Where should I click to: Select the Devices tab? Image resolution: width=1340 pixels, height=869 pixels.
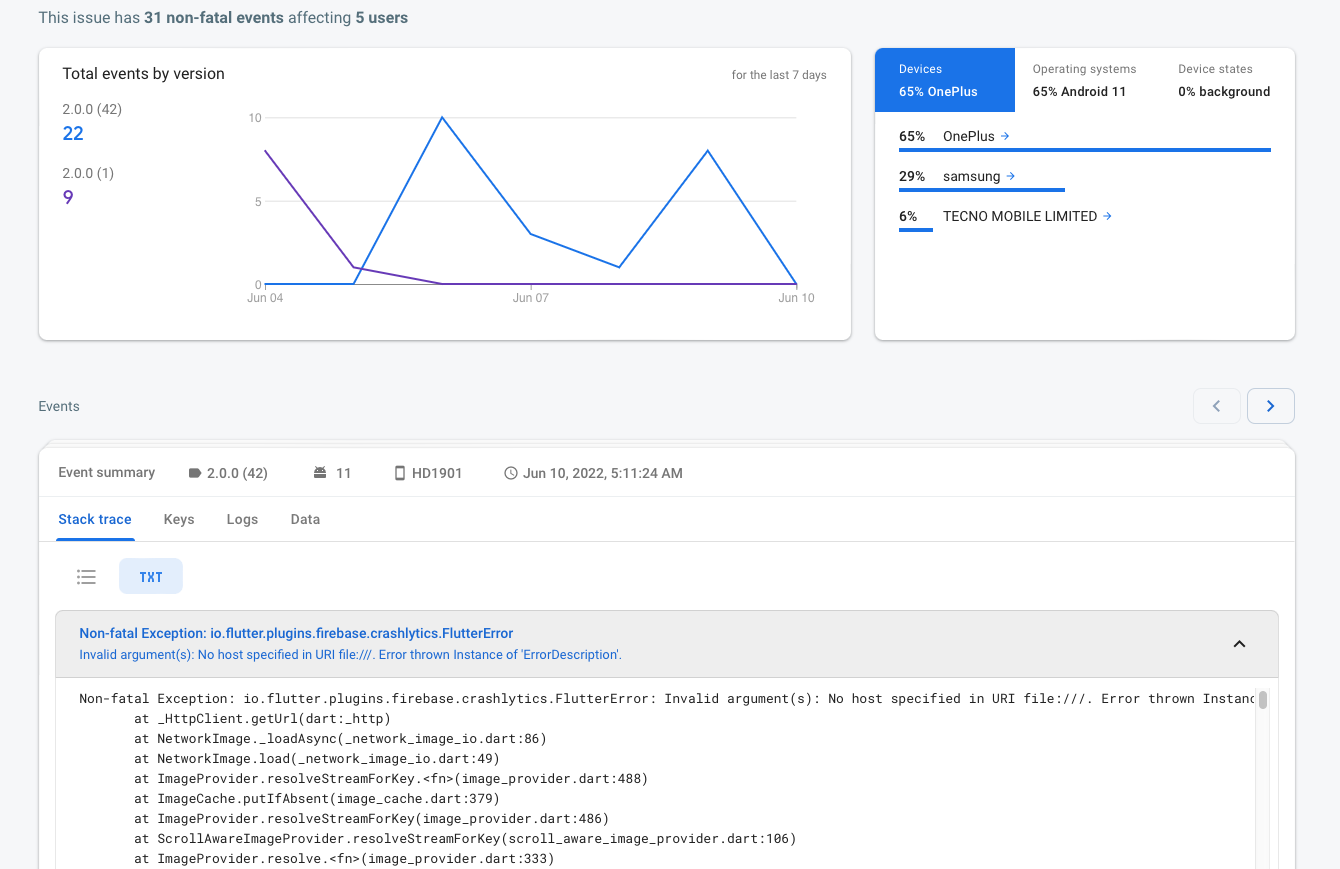click(x=945, y=80)
